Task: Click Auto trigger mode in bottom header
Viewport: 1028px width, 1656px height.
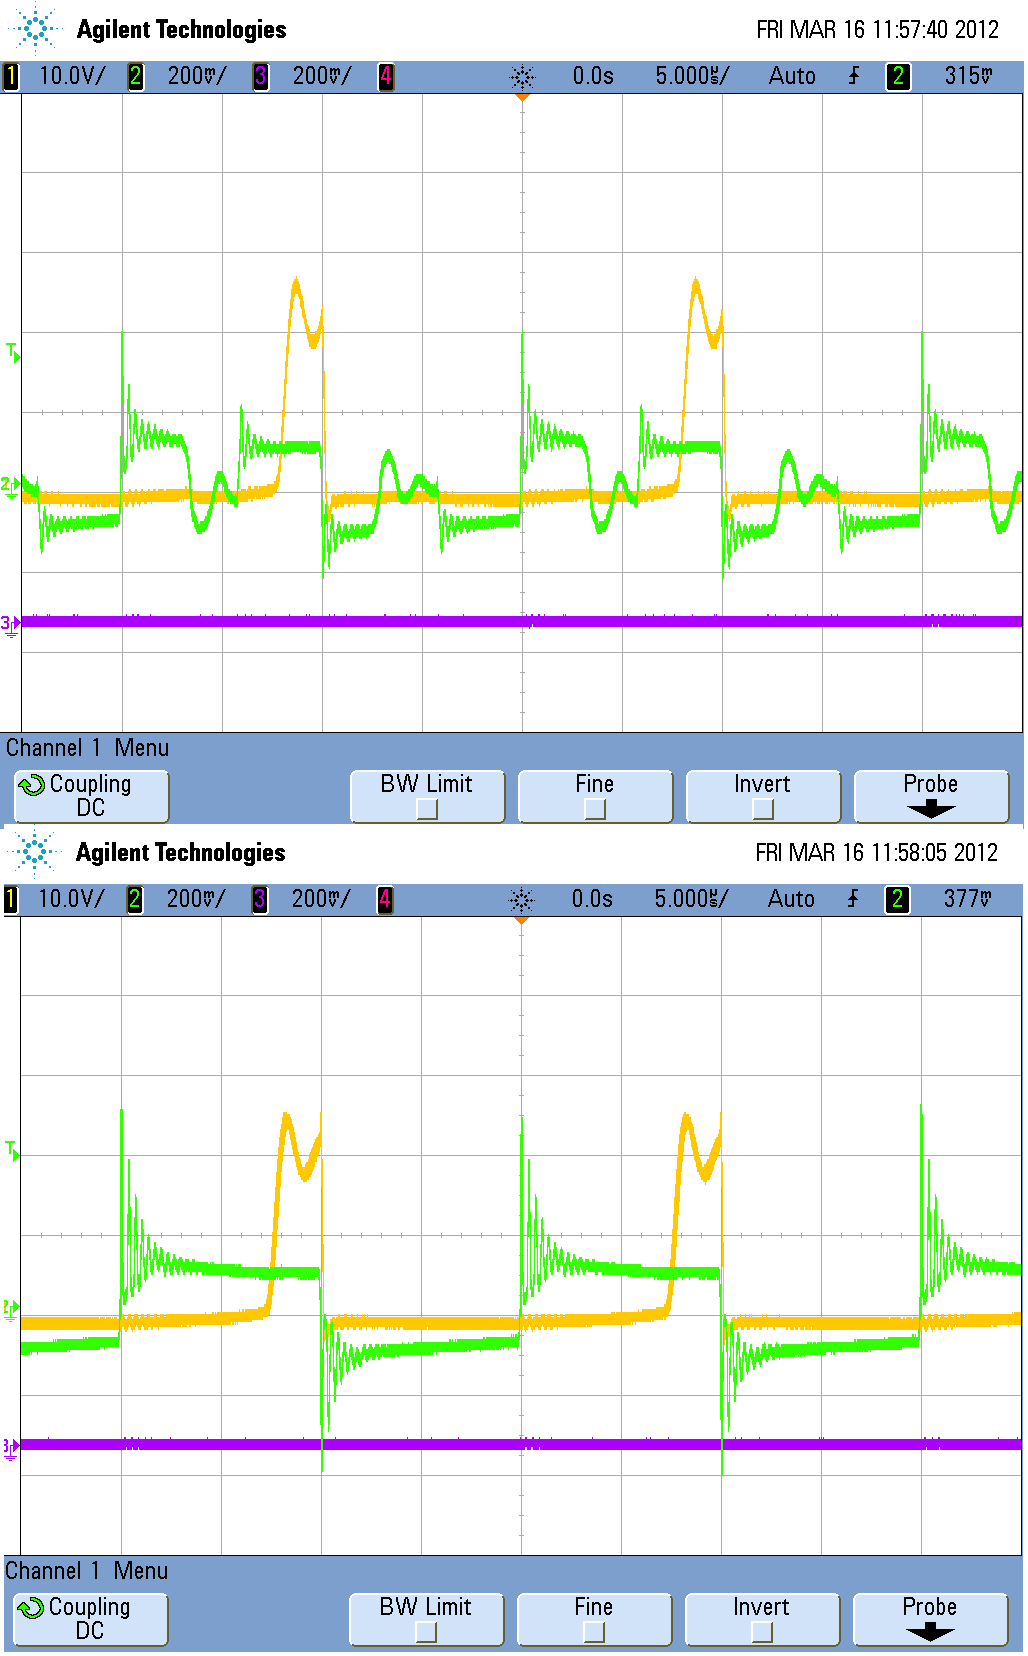Action: (x=791, y=899)
